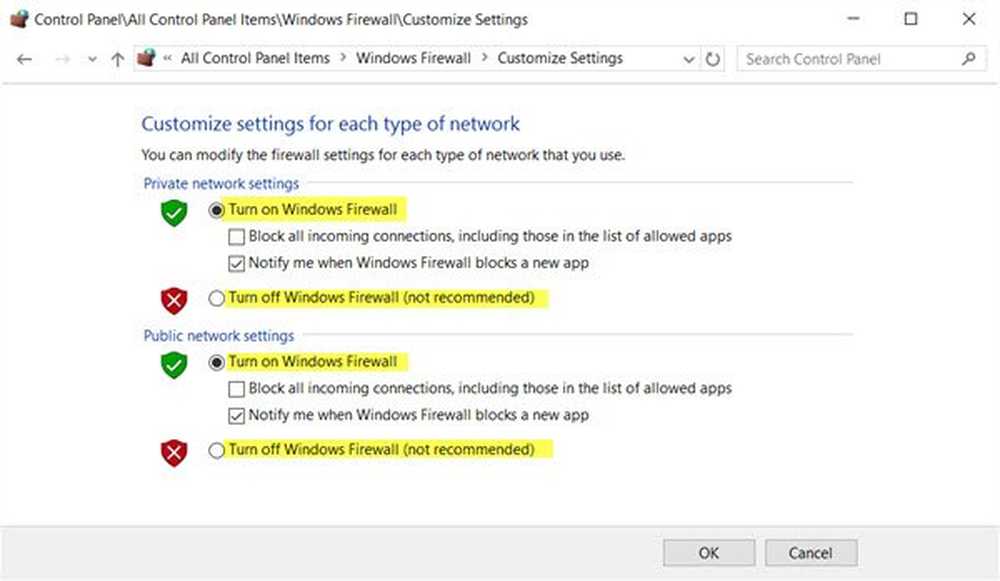This screenshot has width=1000, height=581.
Task: Open the recent locations dropdown arrow
Action: (x=92, y=59)
